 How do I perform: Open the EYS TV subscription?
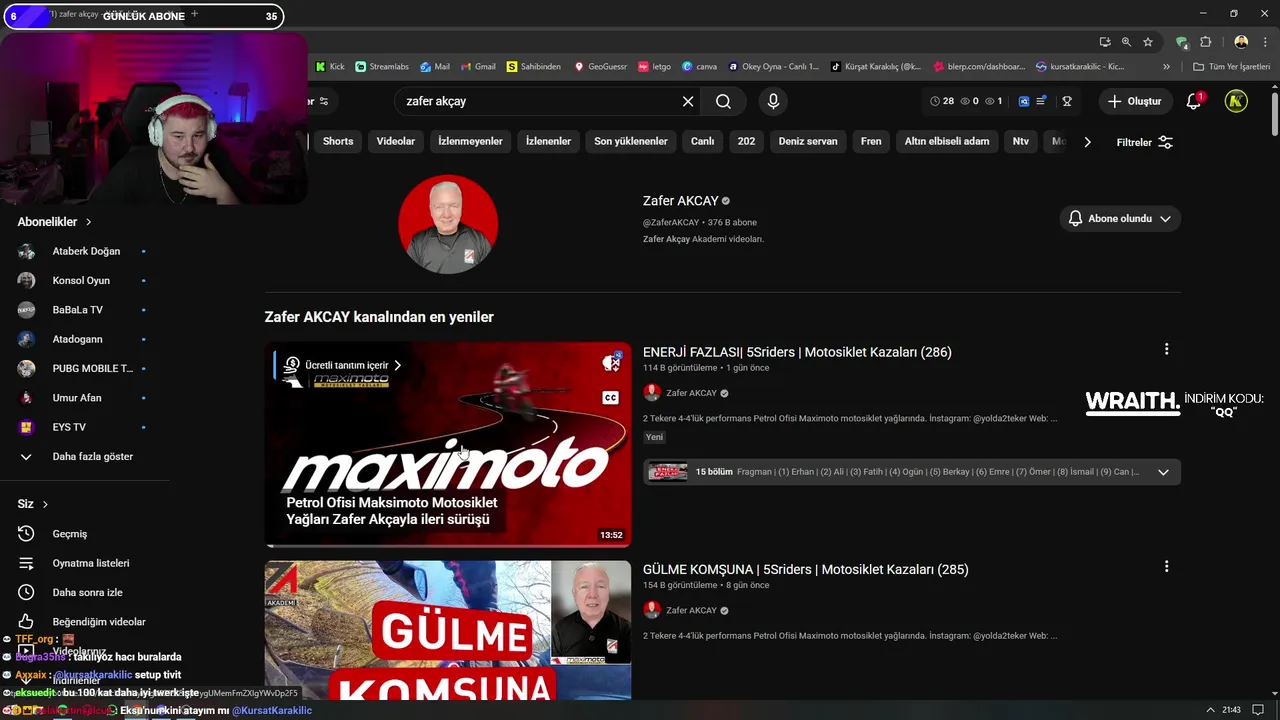[x=69, y=427]
